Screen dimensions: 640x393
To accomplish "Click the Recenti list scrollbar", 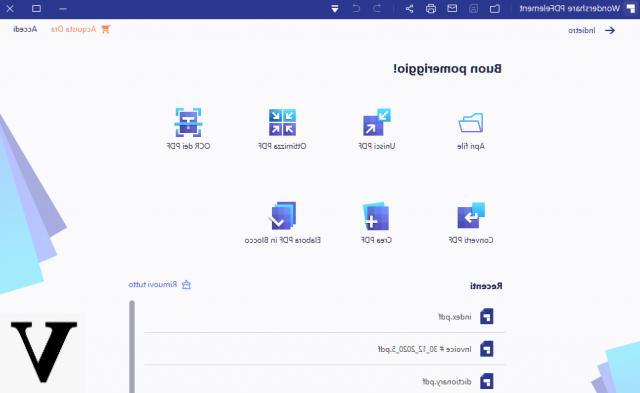I will [x=132, y=347].
